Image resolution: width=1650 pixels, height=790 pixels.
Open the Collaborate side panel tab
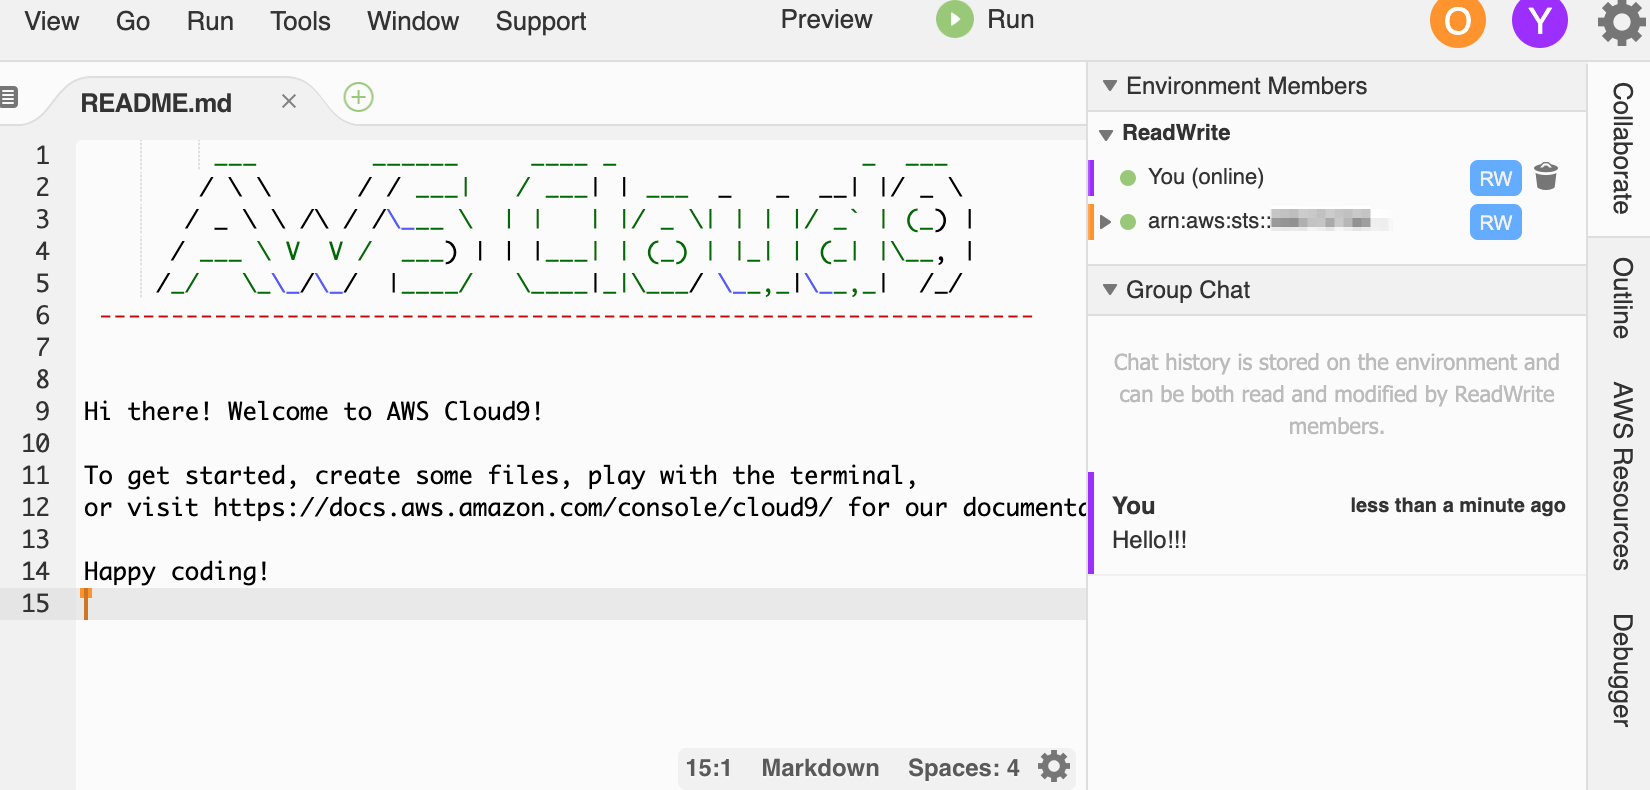click(1621, 148)
